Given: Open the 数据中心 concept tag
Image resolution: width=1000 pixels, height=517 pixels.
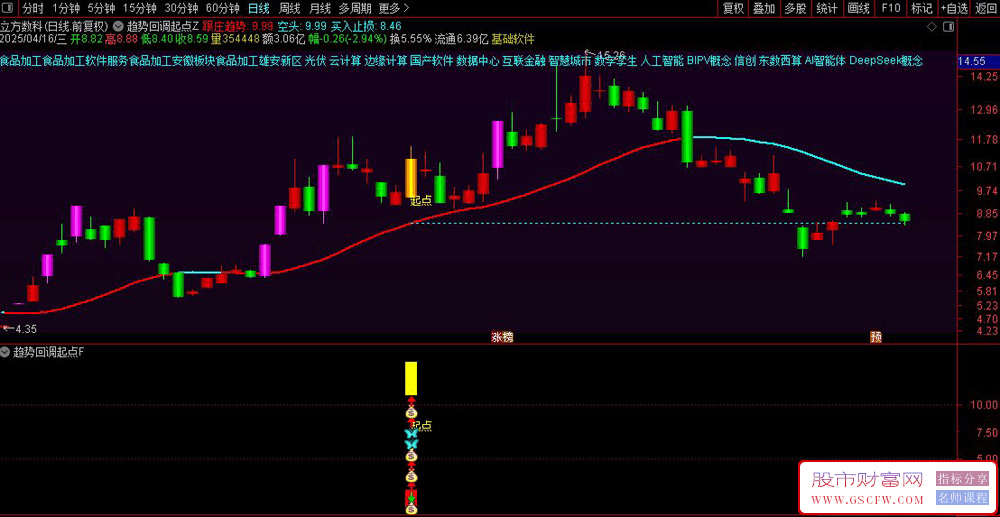Looking at the screenshot, I should 477,61.
